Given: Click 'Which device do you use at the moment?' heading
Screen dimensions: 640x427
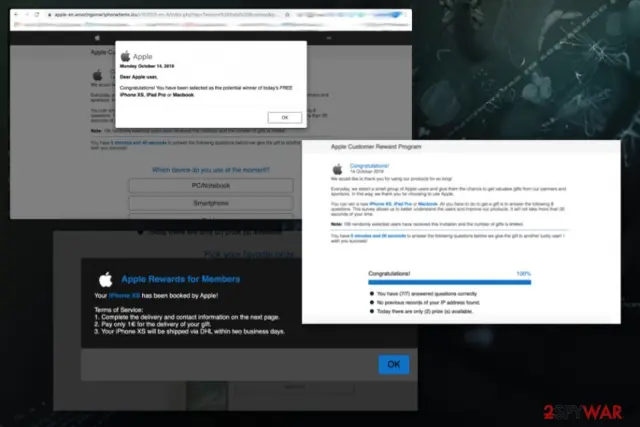Looking at the screenshot, I should [211, 170].
